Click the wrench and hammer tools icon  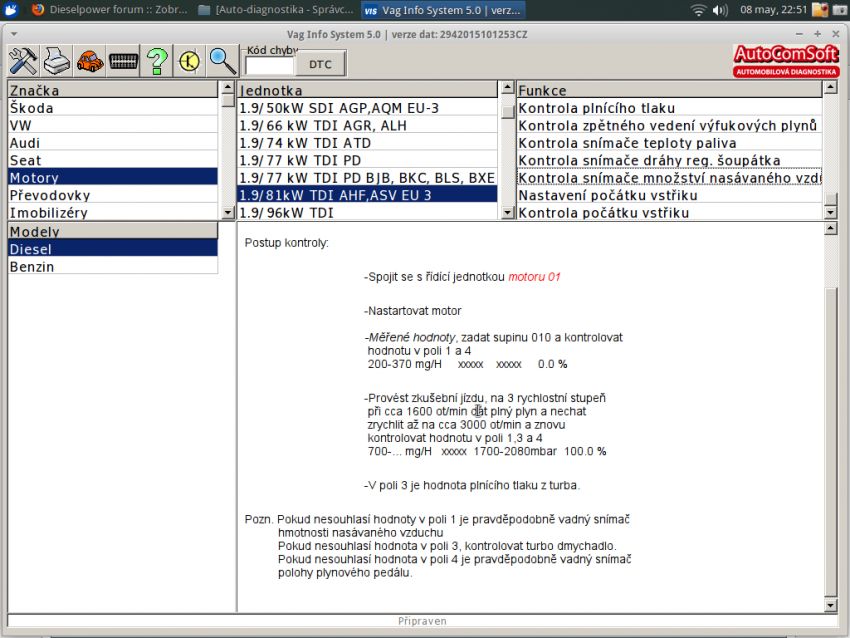point(23,61)
